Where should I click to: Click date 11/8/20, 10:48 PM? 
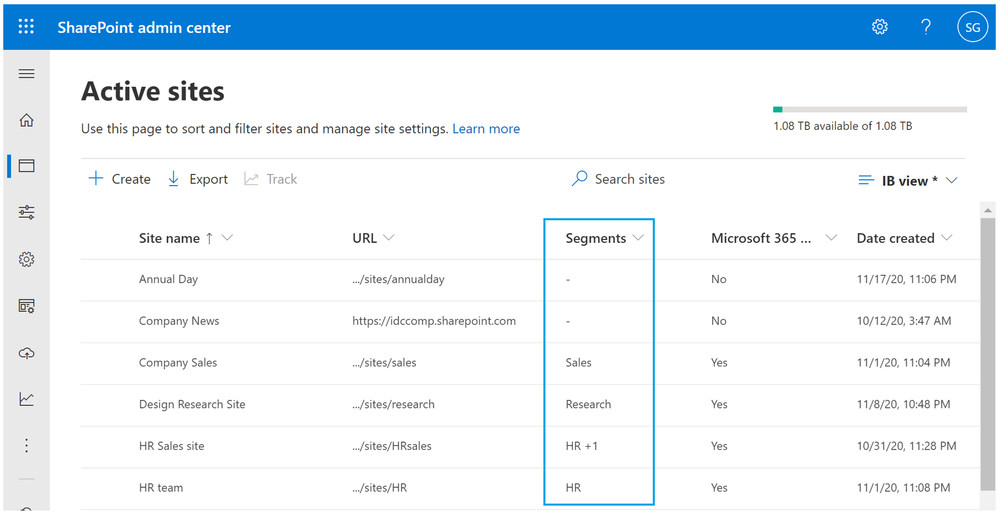tap(903, 404)
